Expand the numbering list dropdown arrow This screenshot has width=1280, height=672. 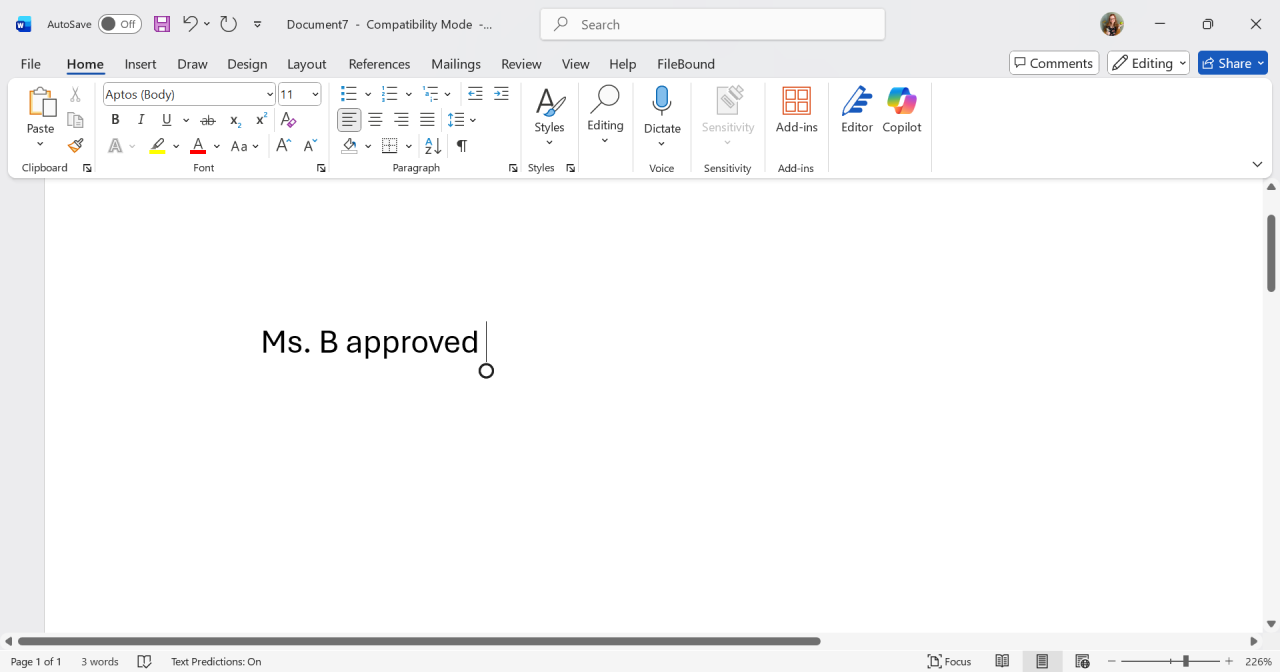409,94
